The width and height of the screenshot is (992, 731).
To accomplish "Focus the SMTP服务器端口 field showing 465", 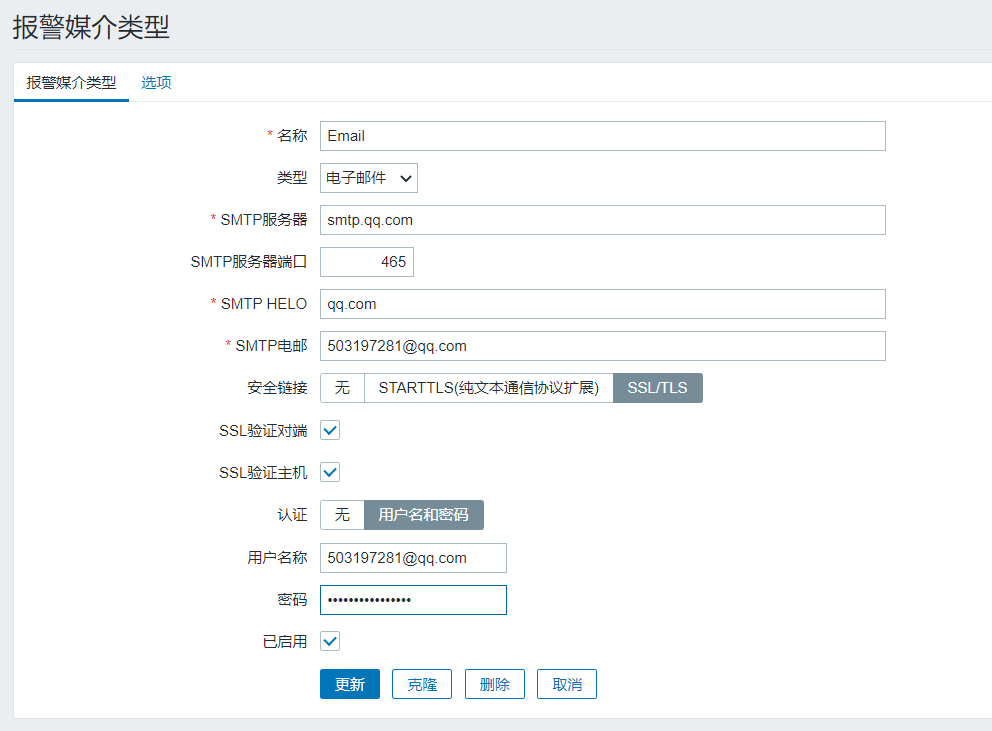I will pyautogui.click(x=367, y=262).
